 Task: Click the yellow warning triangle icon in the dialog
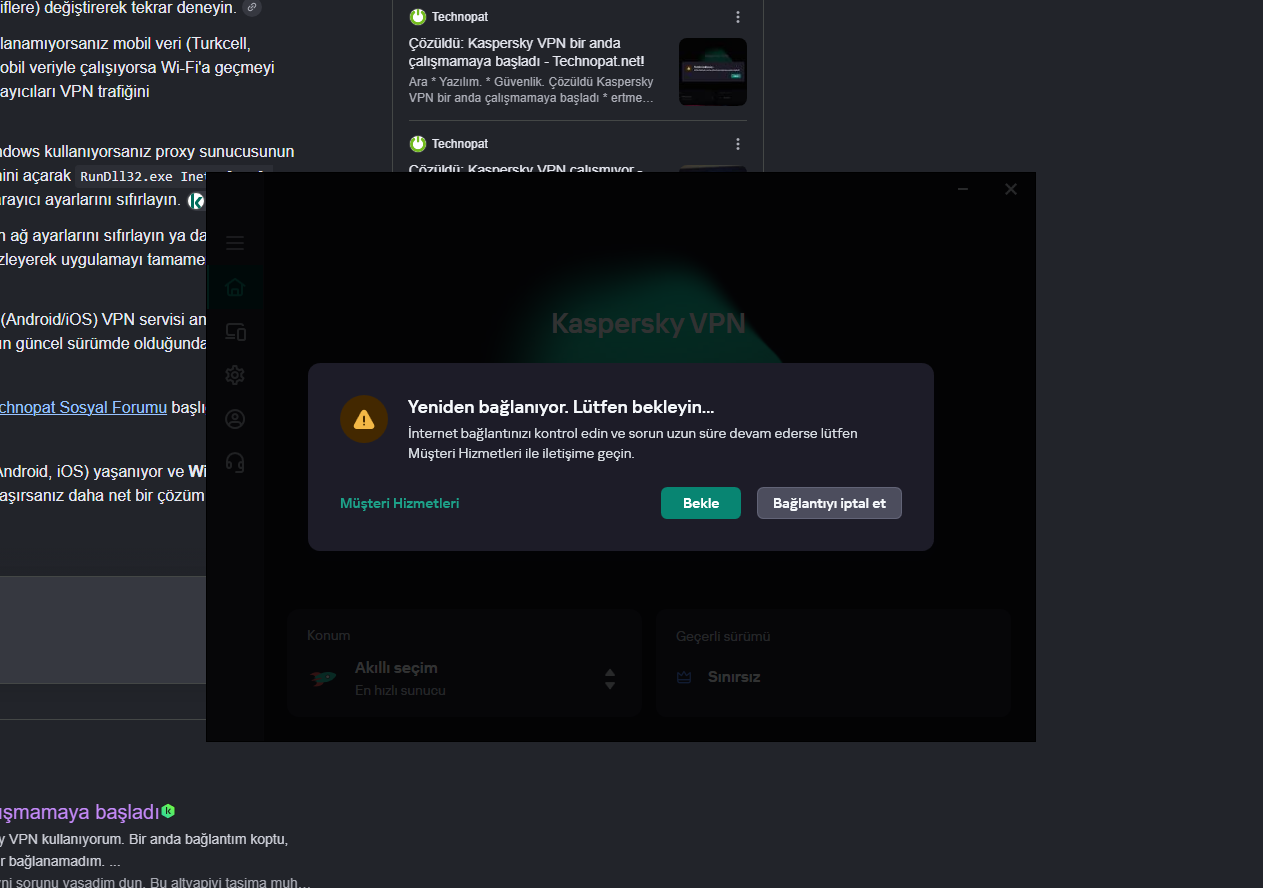point(364,419)
